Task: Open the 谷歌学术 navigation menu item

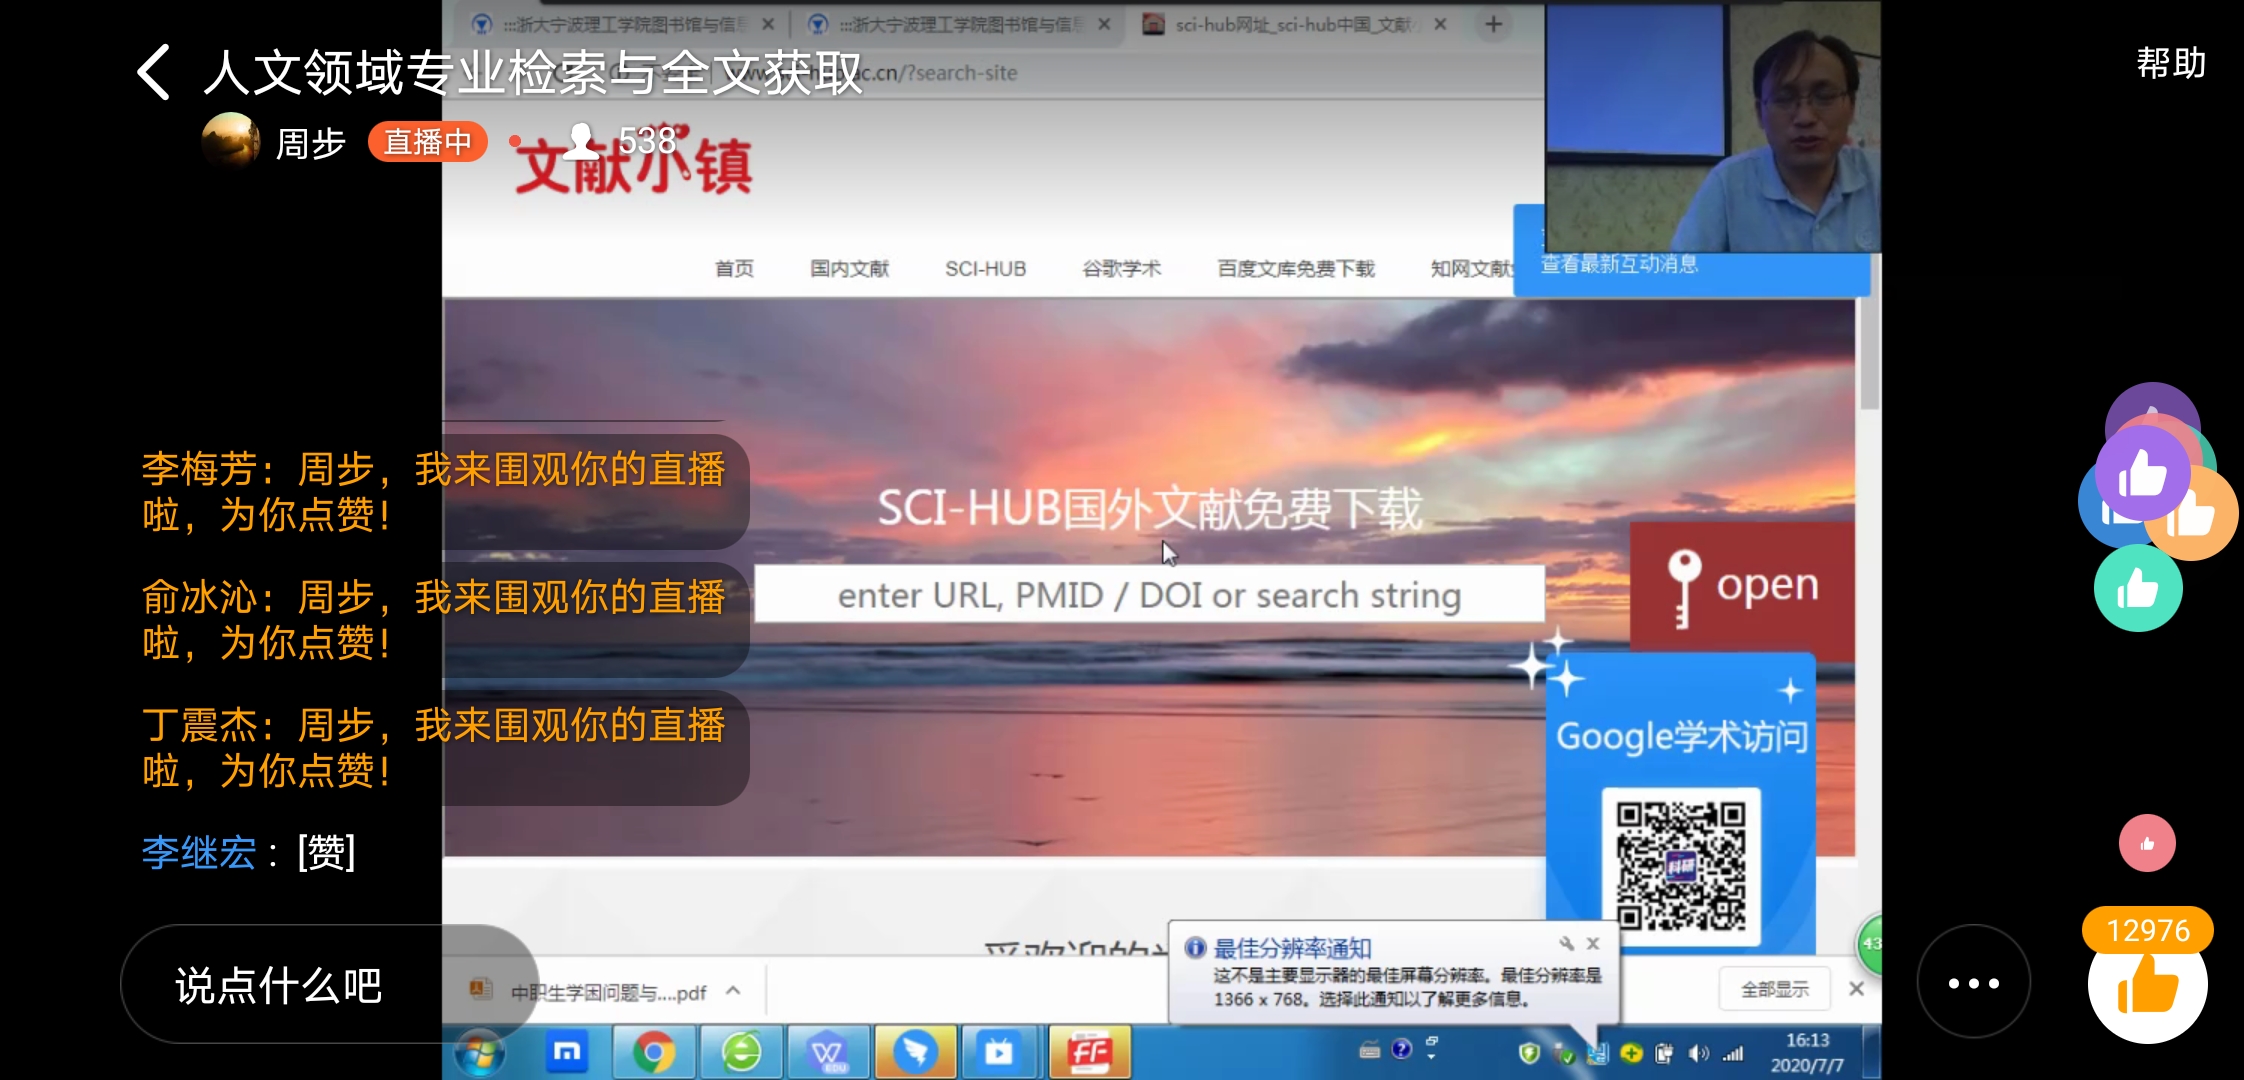Action: [x=1121, y=268]
